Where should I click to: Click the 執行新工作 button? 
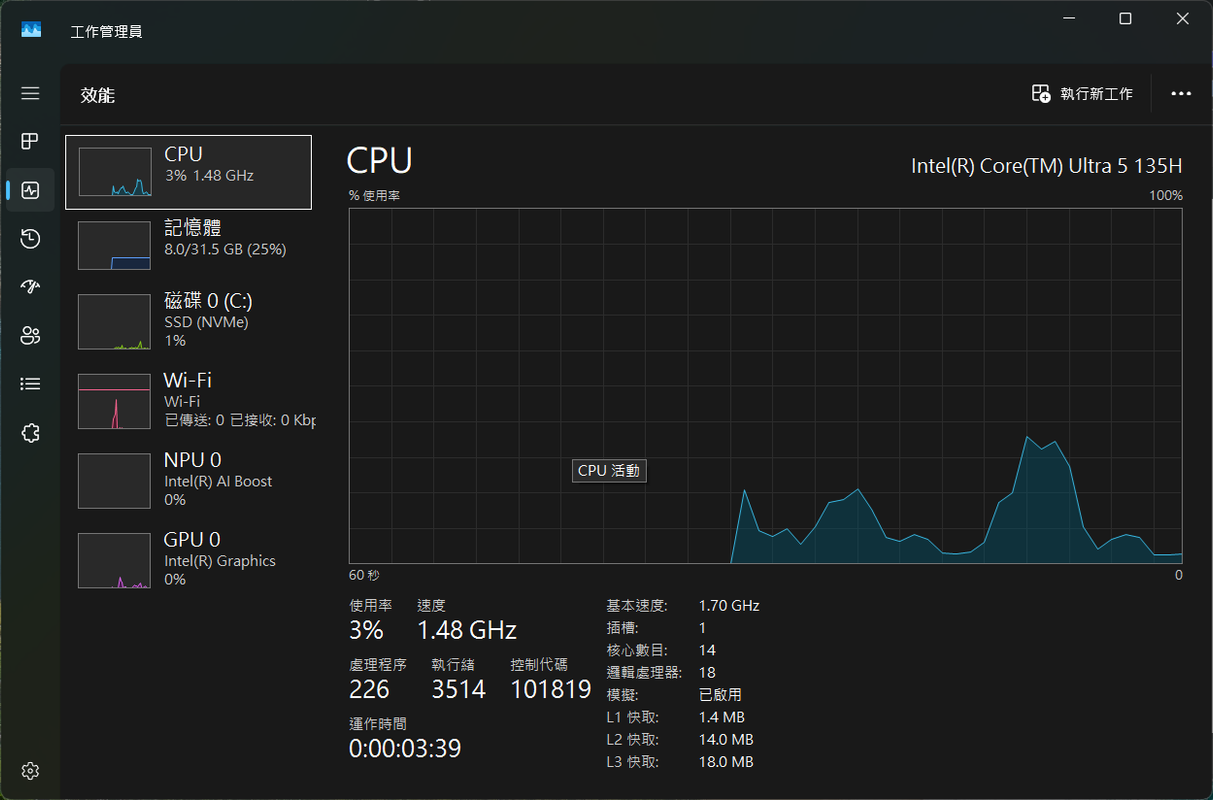point(1082,93)
